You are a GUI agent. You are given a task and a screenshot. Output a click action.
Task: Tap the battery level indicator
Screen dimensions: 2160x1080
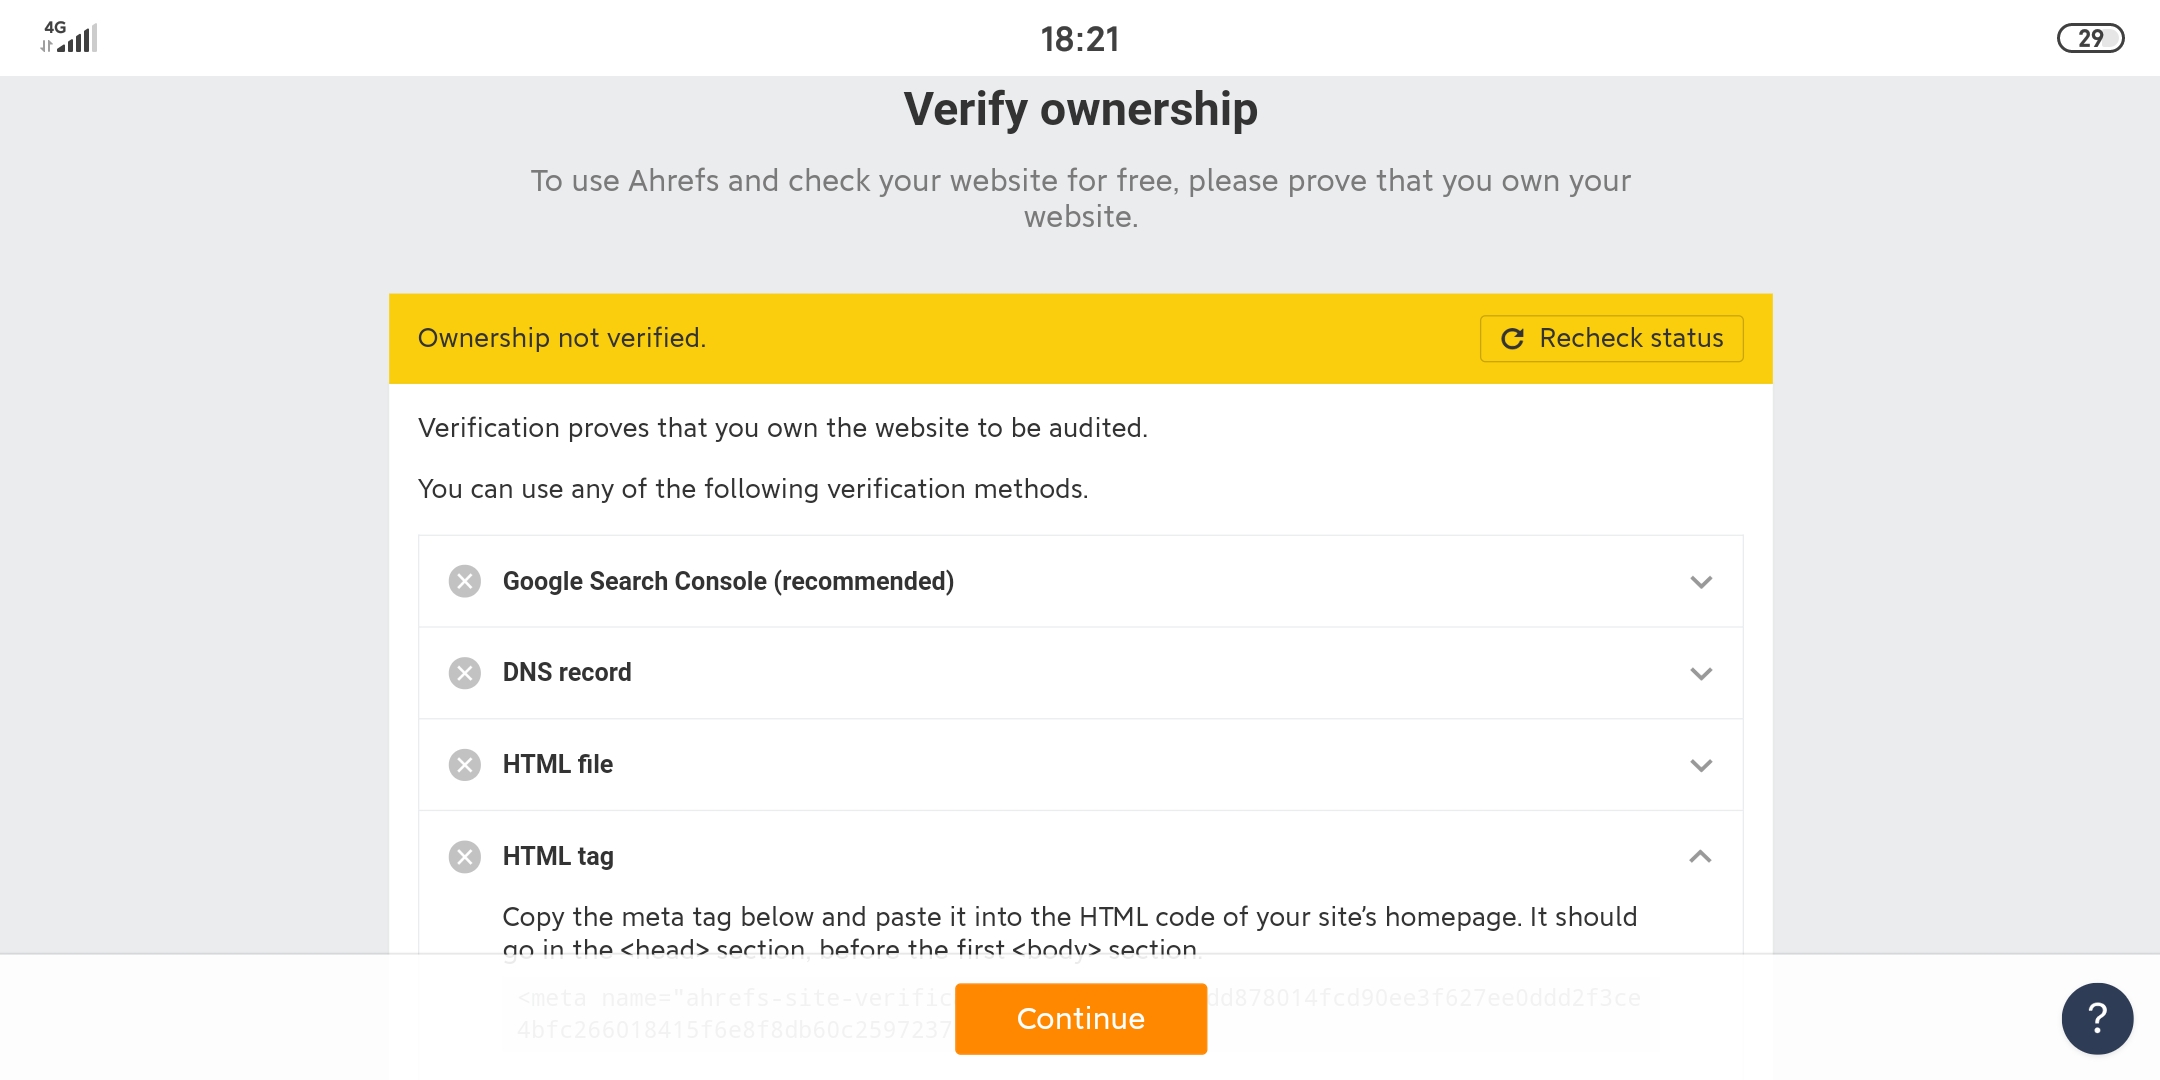pyautogui.click(x=2090, y=38)
